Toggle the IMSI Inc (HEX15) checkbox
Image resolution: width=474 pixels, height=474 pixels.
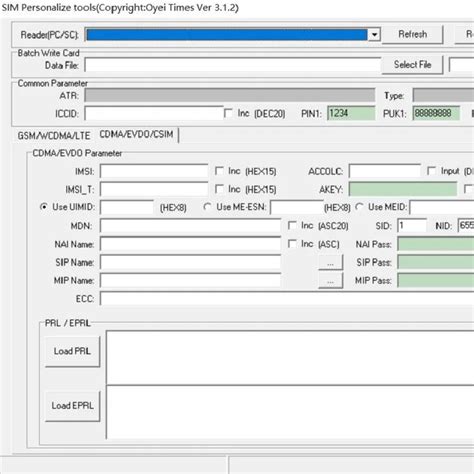[x=219, y=171]
